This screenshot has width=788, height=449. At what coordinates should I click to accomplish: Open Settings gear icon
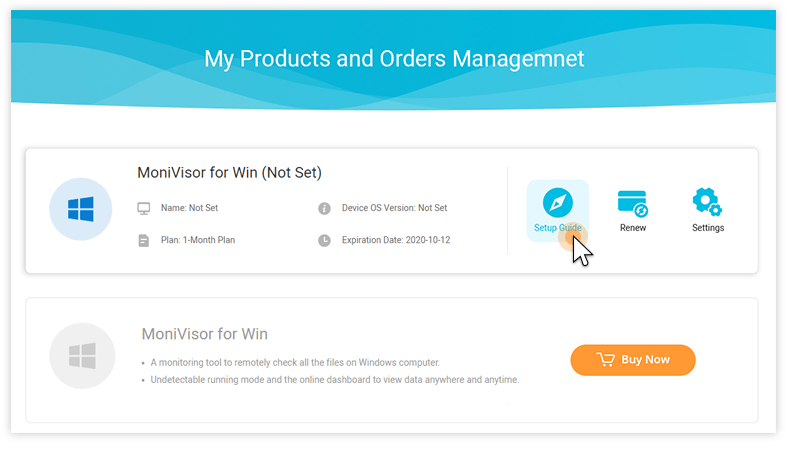coord(707,202)
